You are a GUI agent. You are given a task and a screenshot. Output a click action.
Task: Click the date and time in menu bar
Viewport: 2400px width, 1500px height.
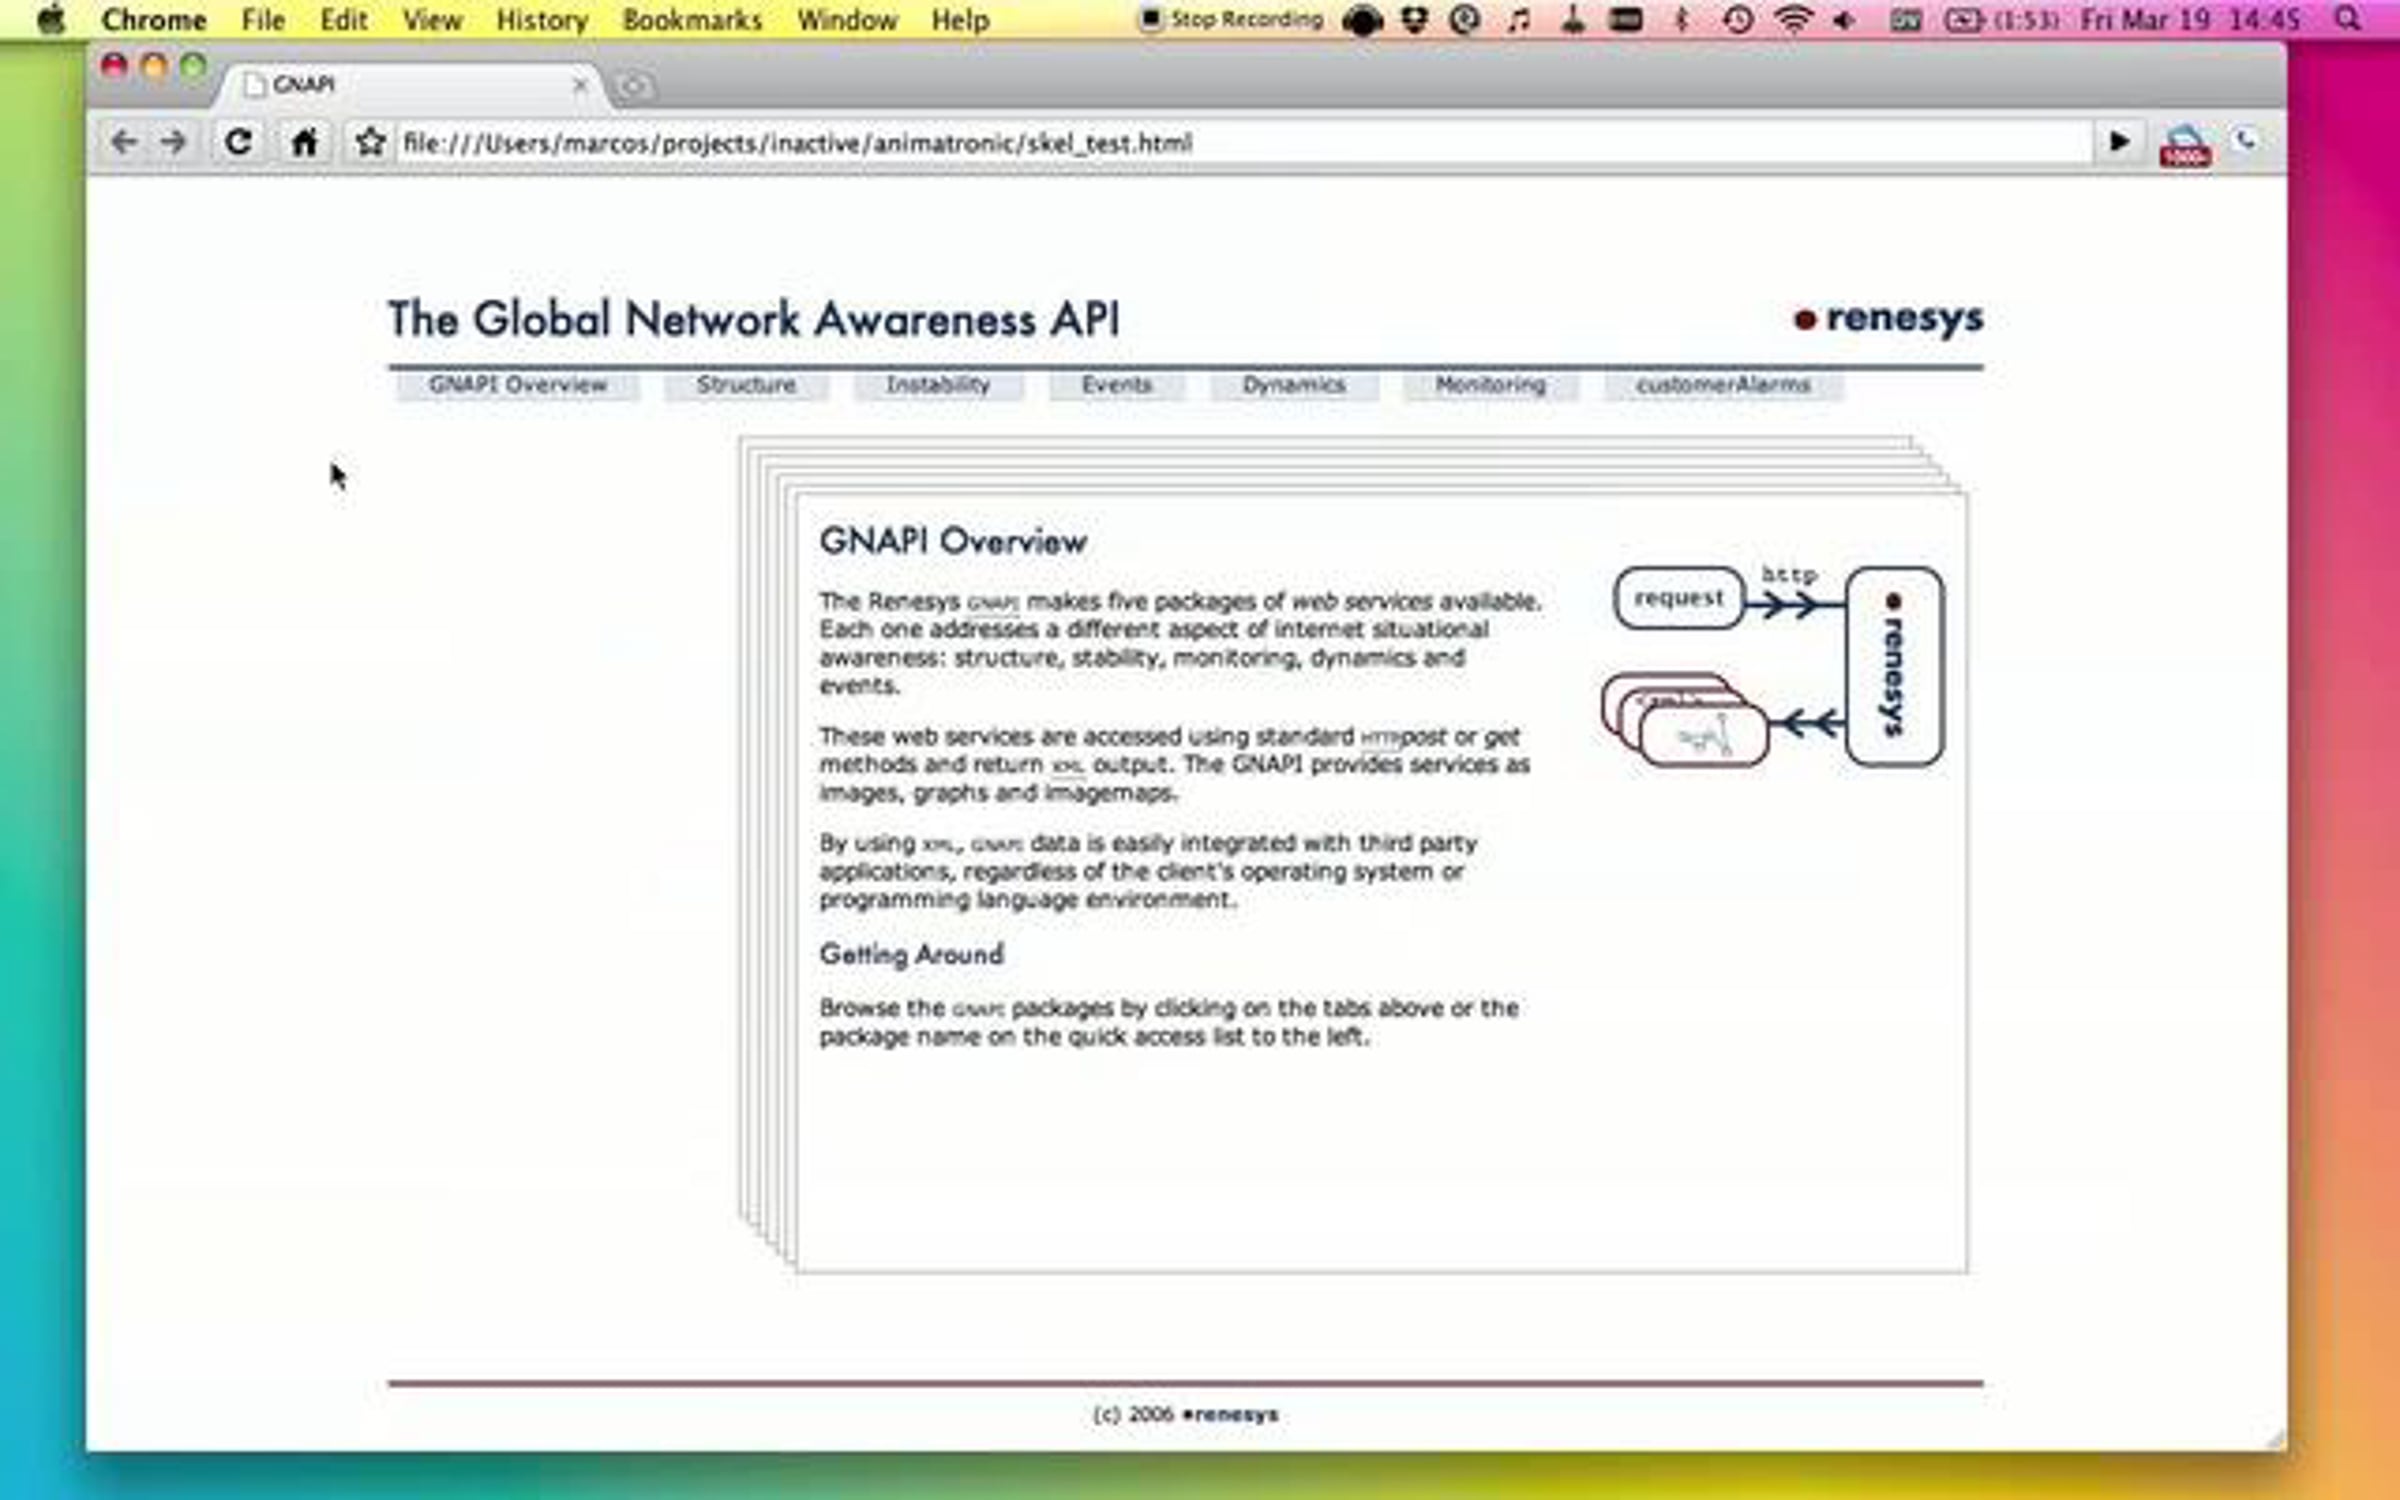pos(2191,19)
